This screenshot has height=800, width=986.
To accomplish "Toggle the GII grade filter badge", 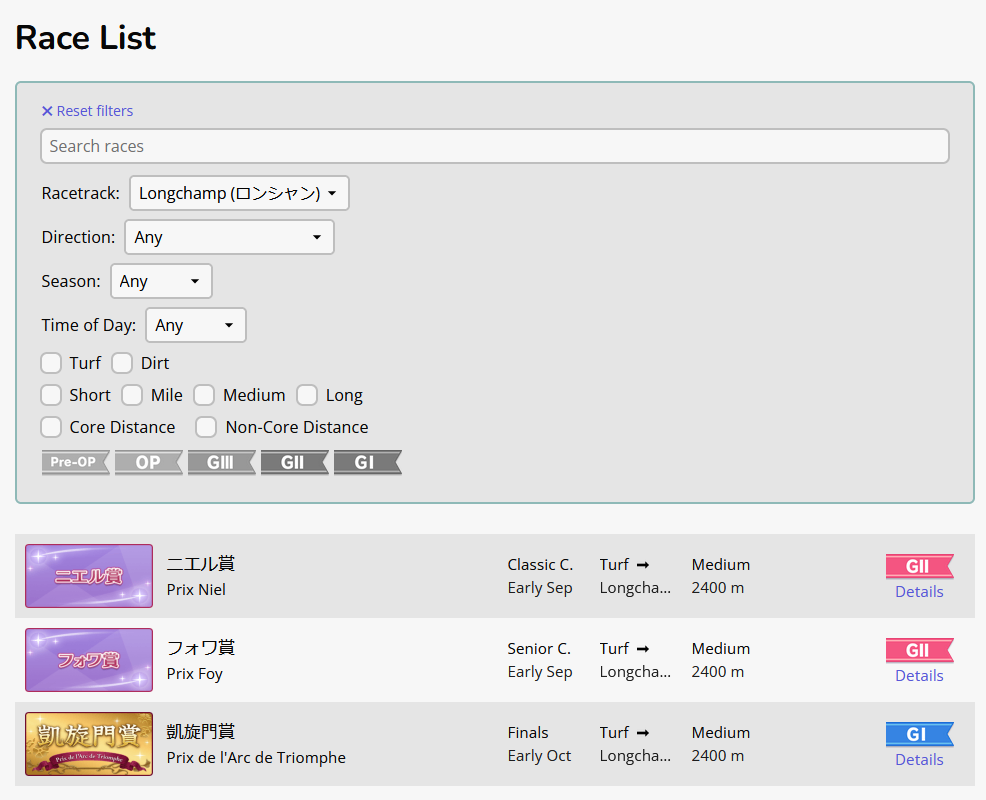I will pyautogui.click(x=294, y=462).
